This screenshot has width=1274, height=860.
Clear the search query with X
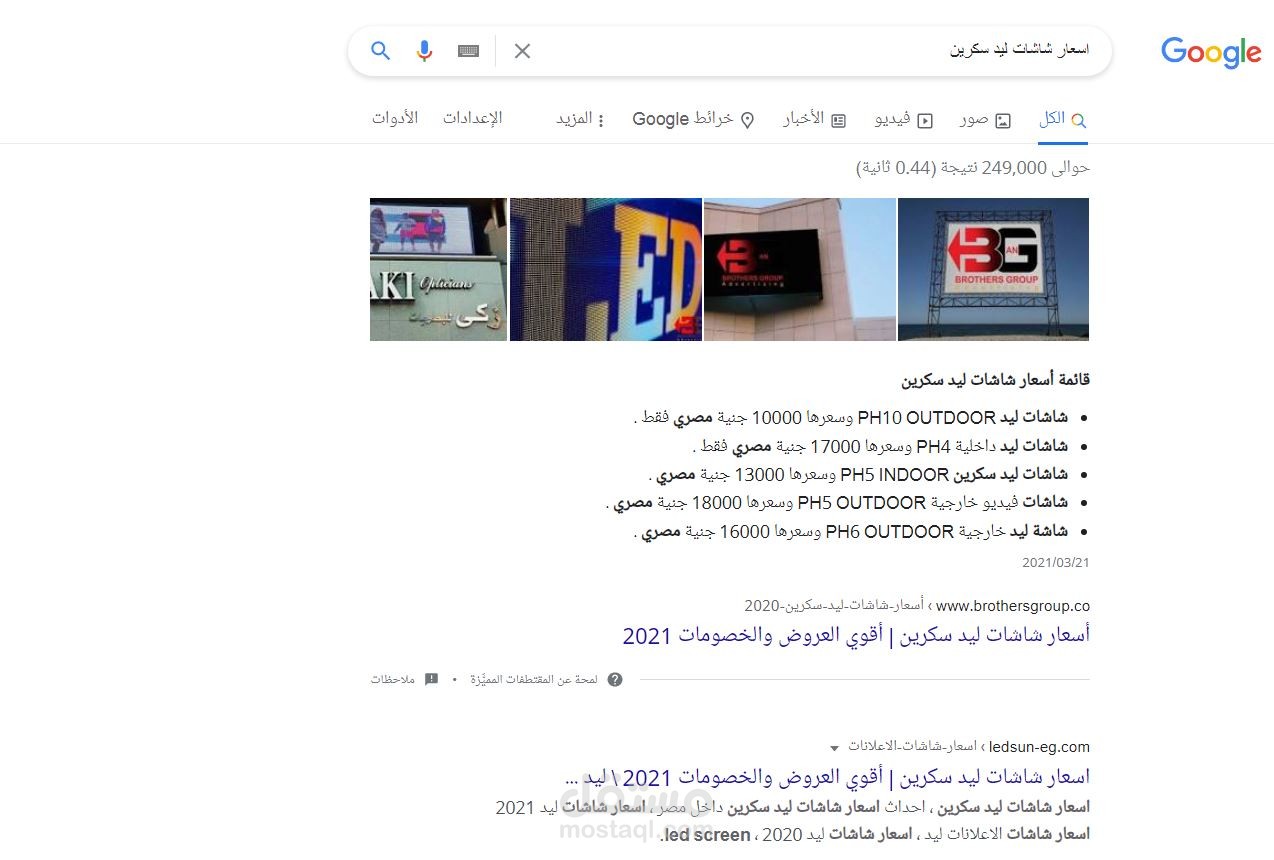[522, 51]
